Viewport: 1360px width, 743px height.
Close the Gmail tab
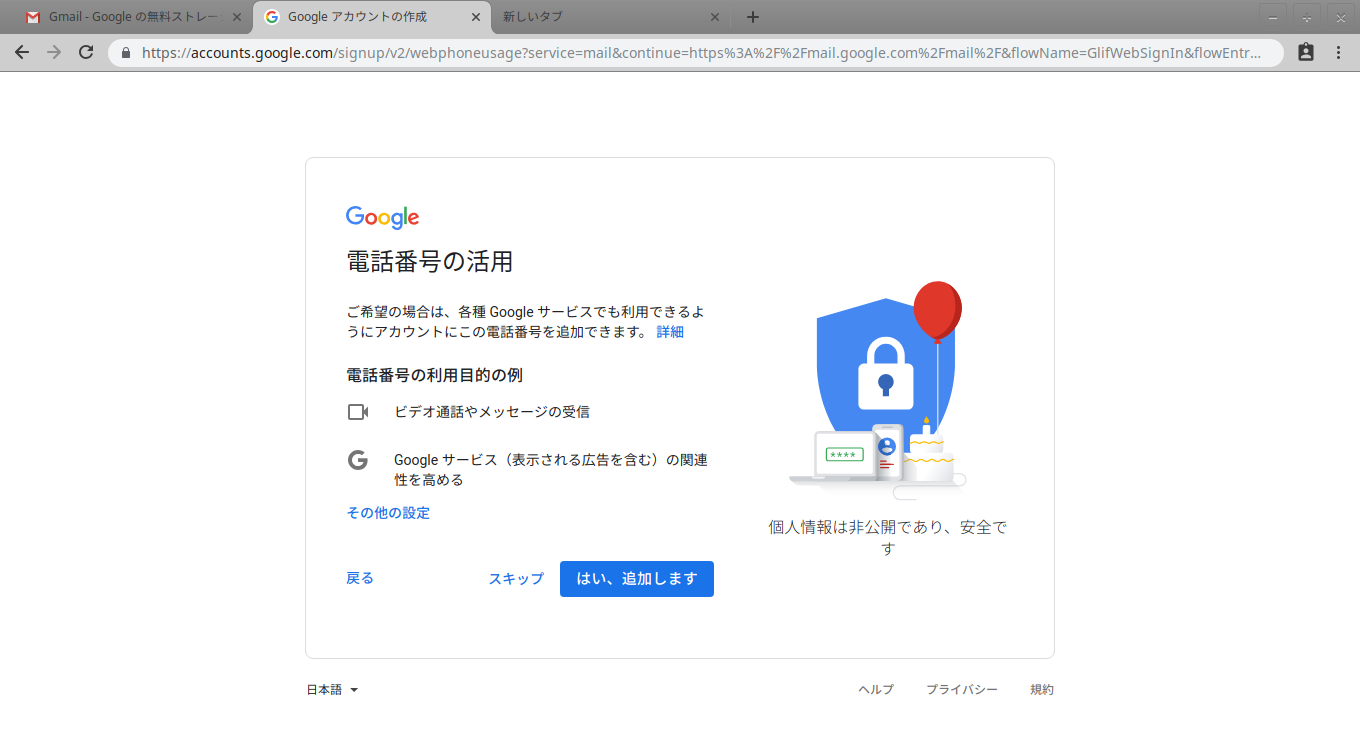pos(236,17)
